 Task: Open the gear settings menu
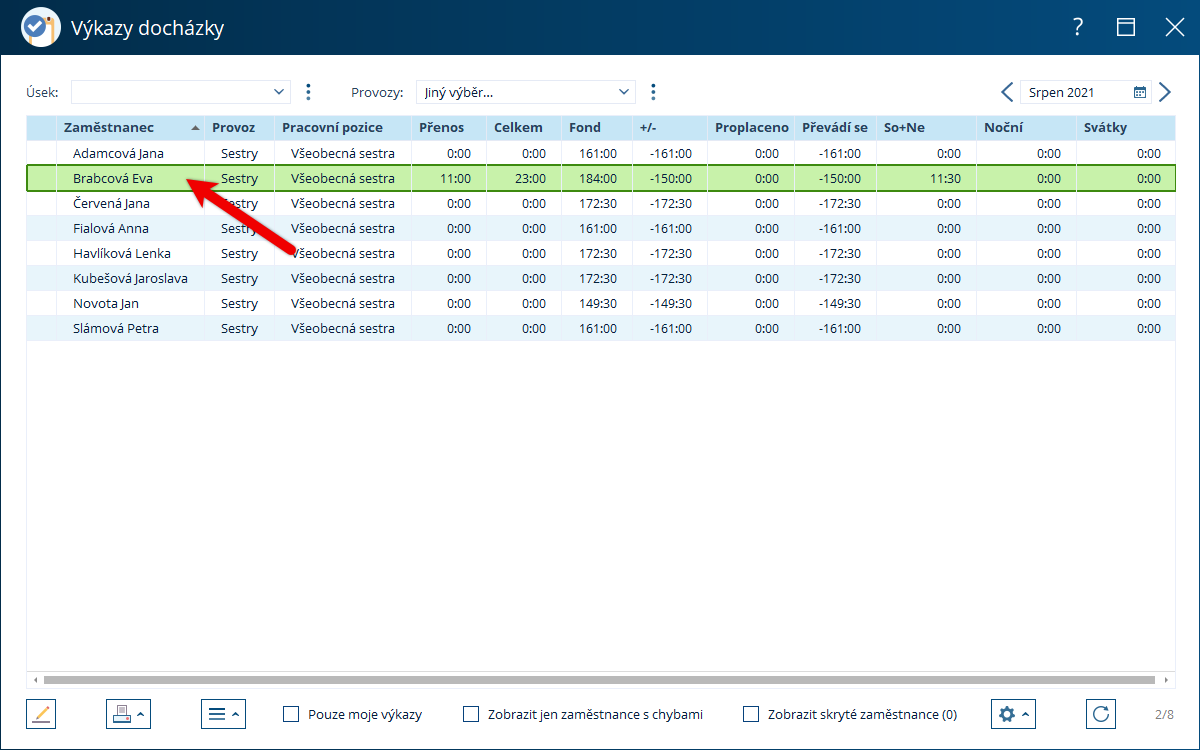pyautogui.click(x=1013, y=714)
